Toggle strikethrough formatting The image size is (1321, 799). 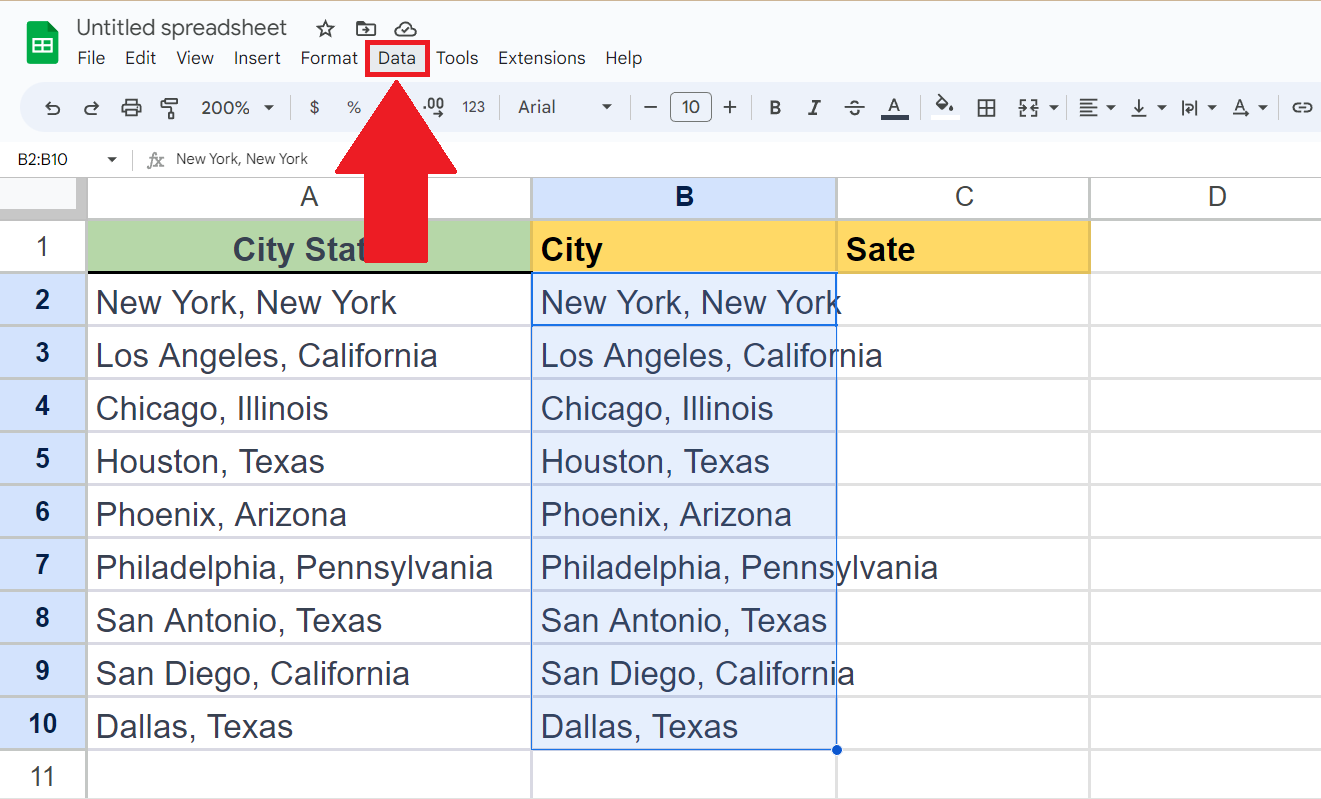point(854,108)
